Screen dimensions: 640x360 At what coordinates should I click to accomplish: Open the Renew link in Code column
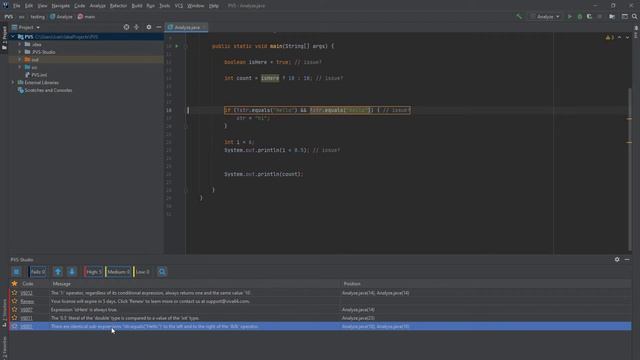point(27,302)
